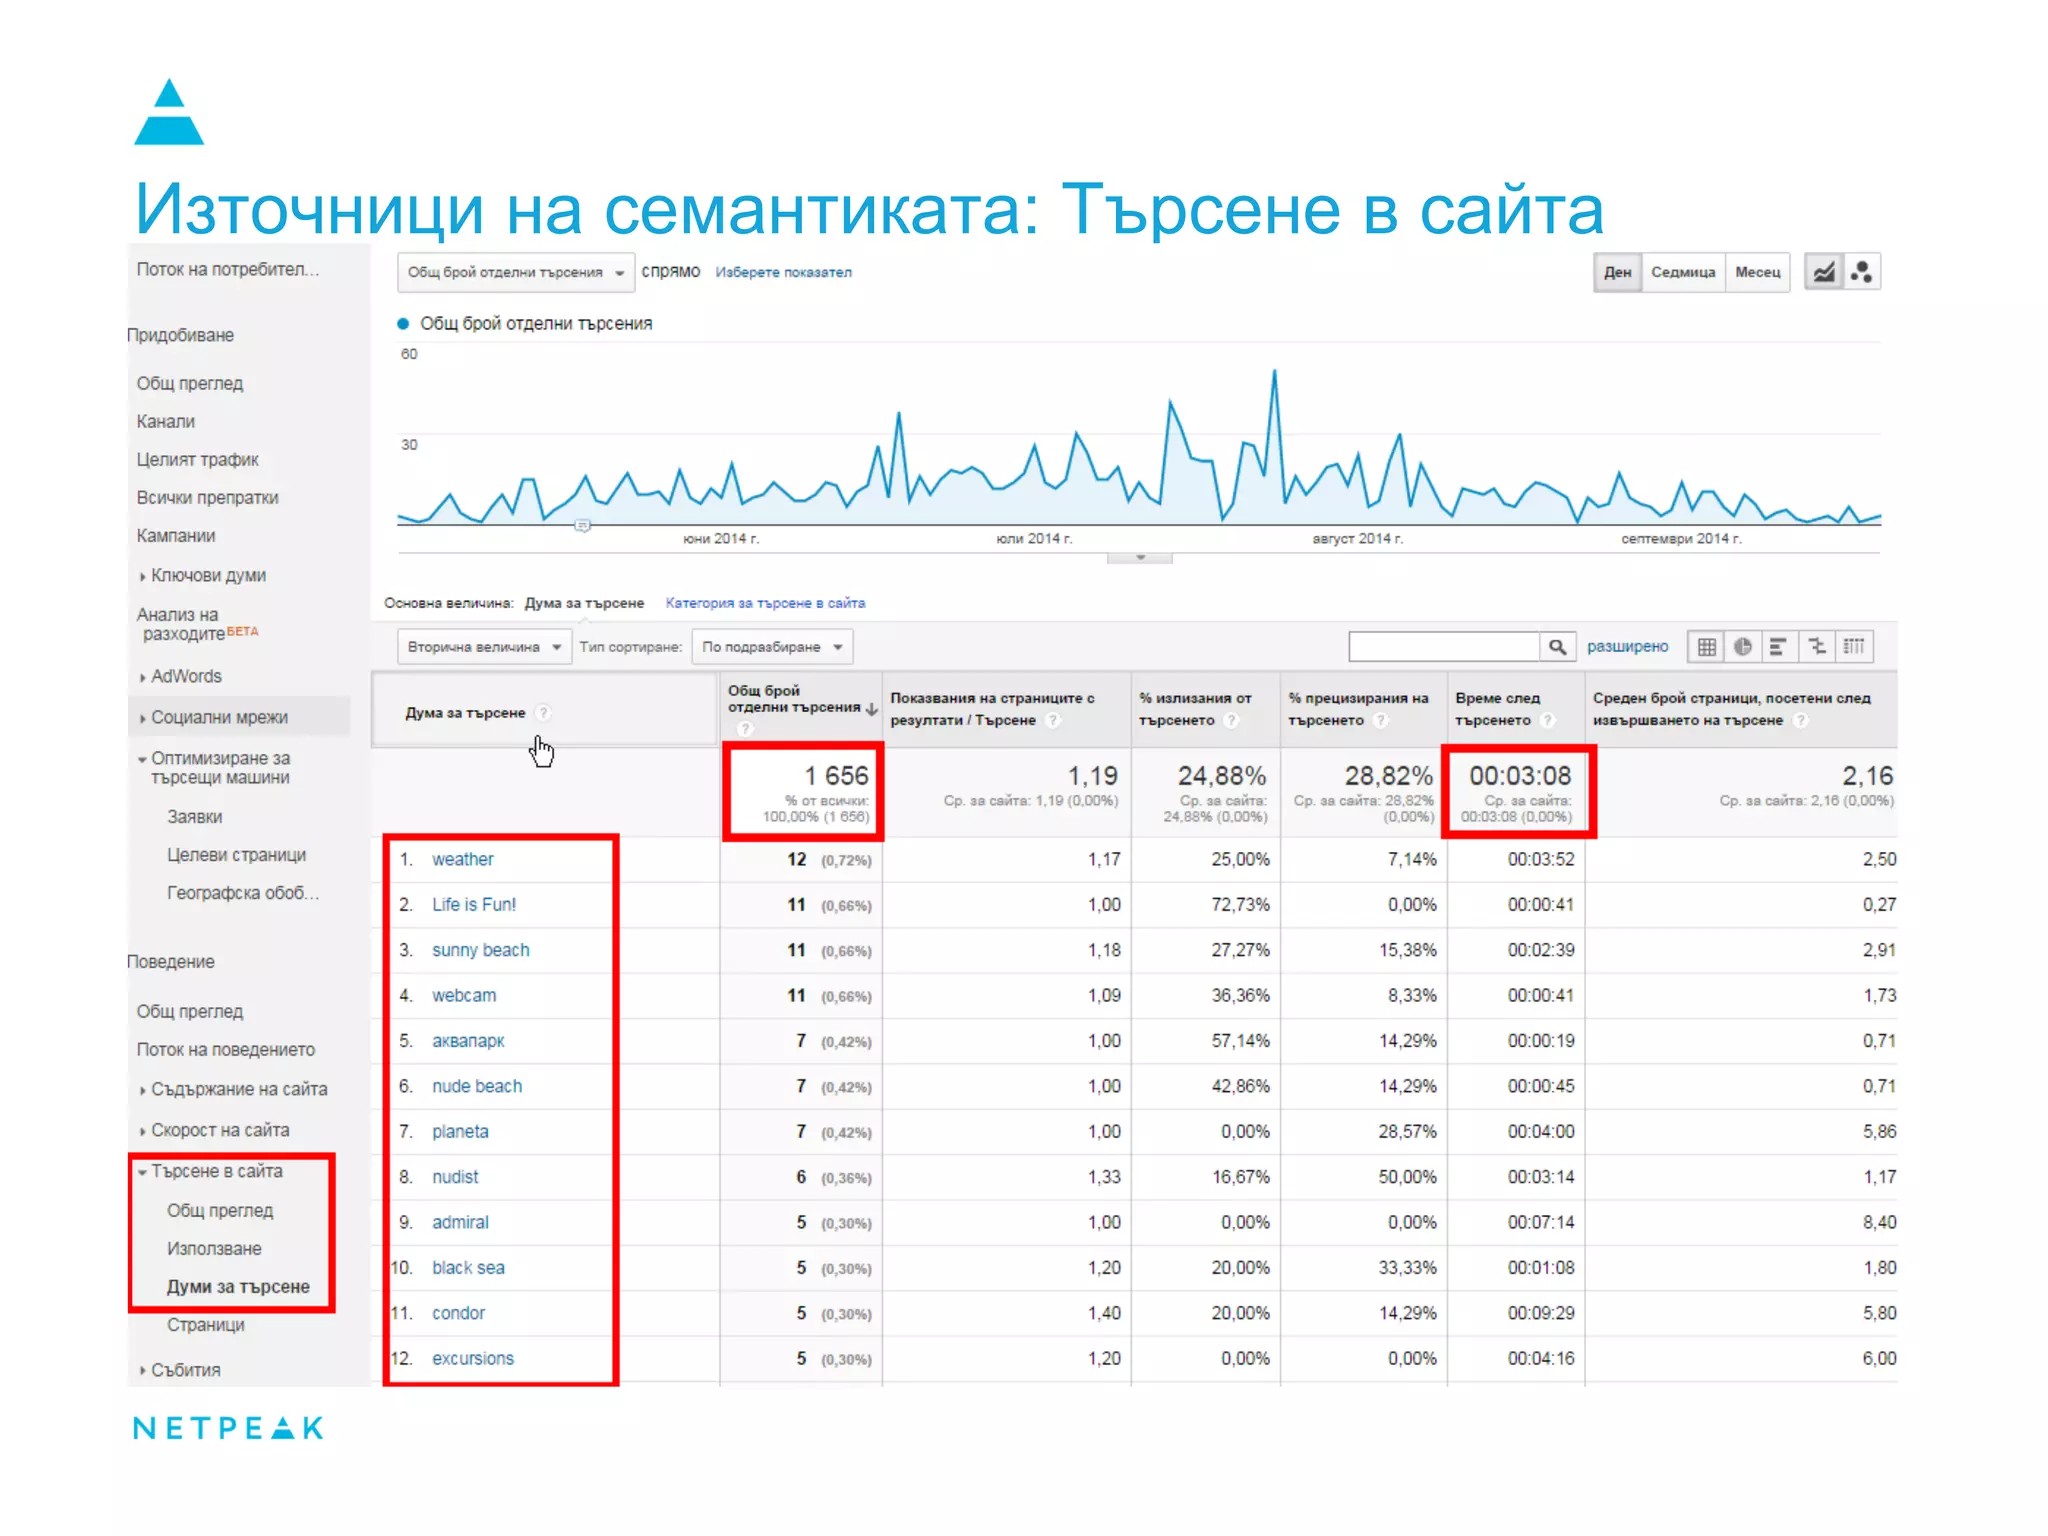Screen dimensions: 2048x1536
Task: Open the planeta search term link
Action: coord(460,1132)
